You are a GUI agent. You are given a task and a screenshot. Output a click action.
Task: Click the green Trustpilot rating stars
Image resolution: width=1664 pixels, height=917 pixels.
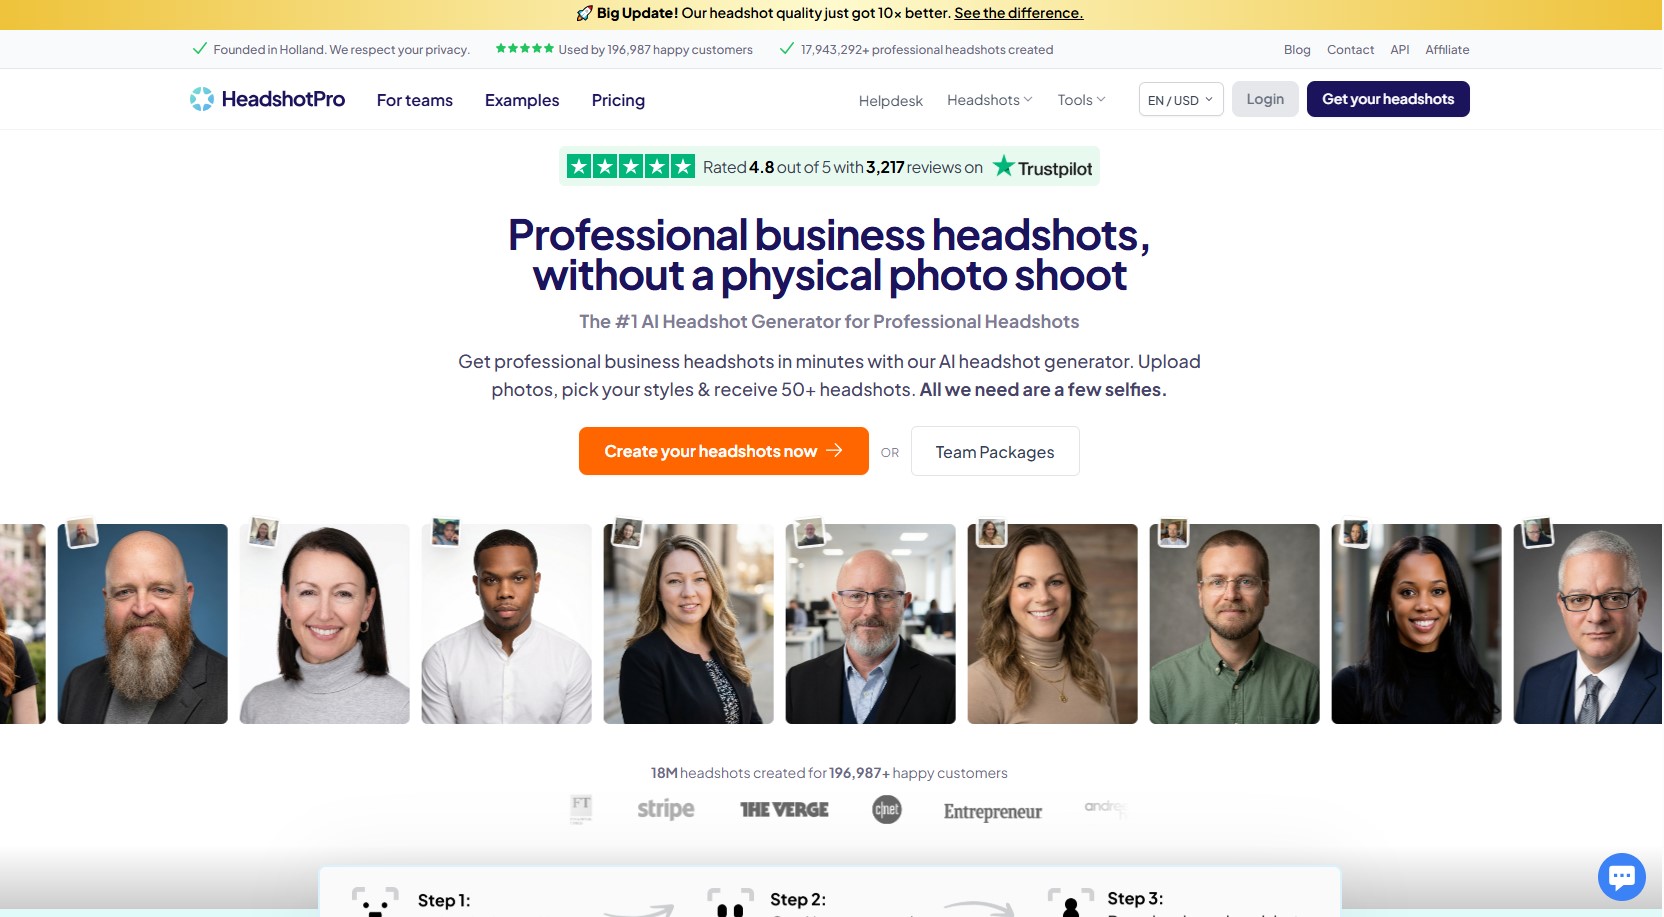[x=630, y=167]
